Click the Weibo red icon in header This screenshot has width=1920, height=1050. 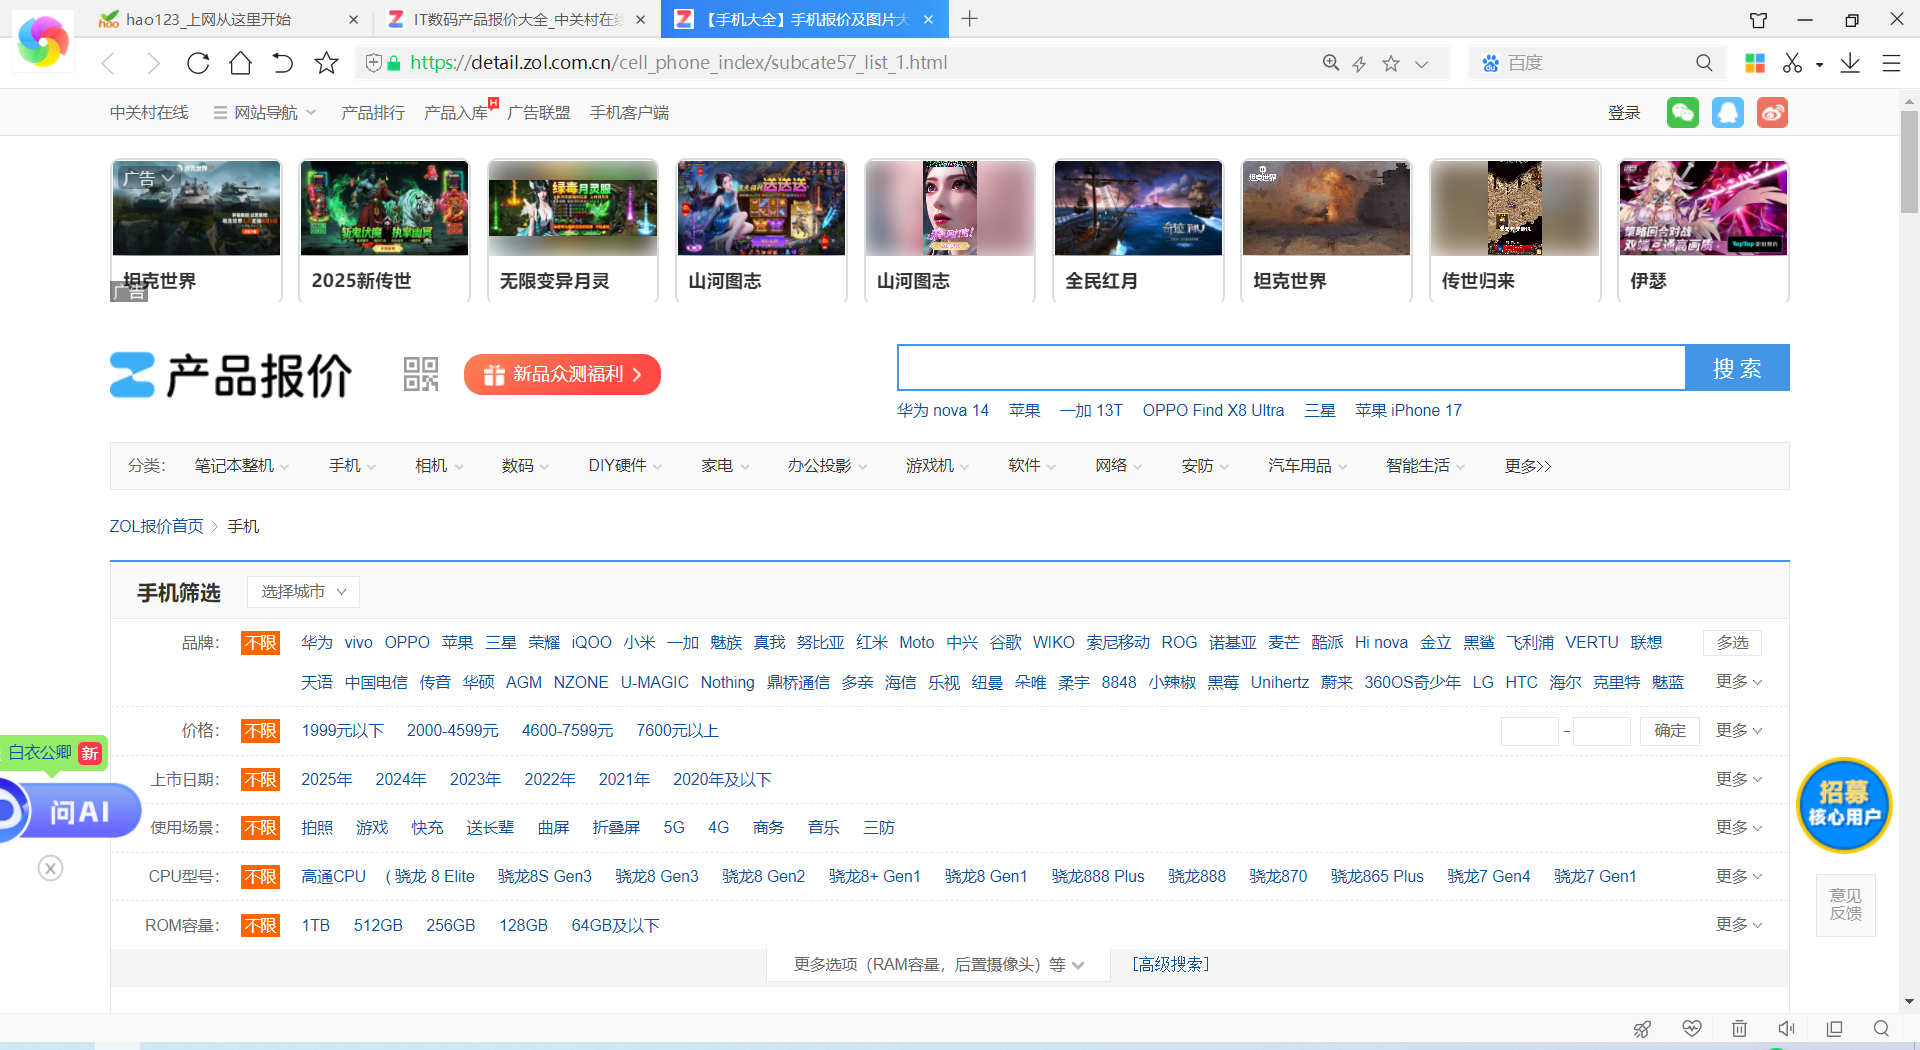click(1772, 112)
